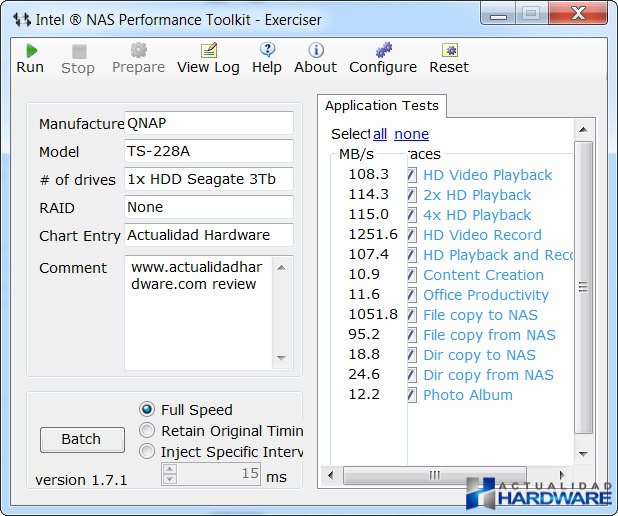Image resolution: width=618 pixels, height=516 pixels.
Task: Open the Configure toolbar icon
Action: point(383,50)
